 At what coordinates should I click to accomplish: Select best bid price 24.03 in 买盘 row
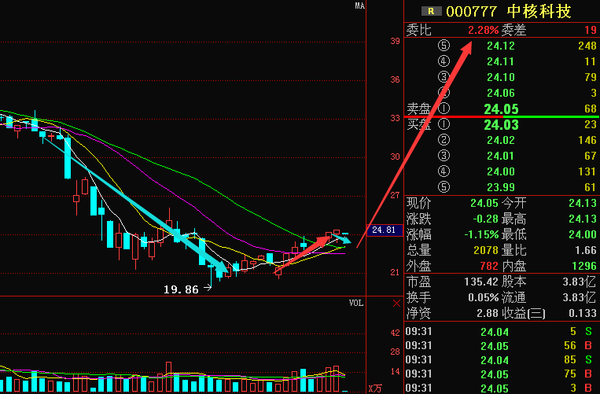click(x=501, y=125)
